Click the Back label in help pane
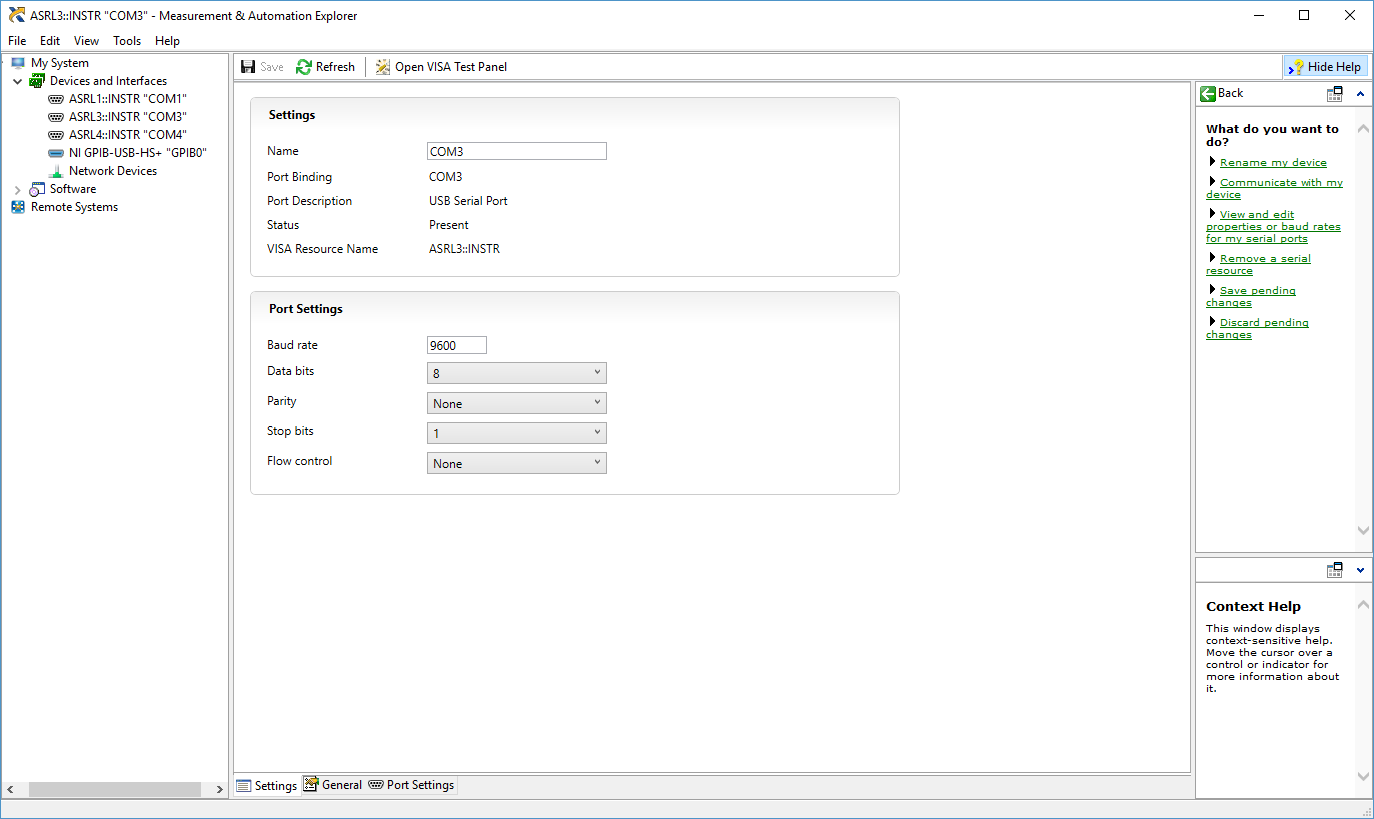The image size is (1374, 819). 1230,93
